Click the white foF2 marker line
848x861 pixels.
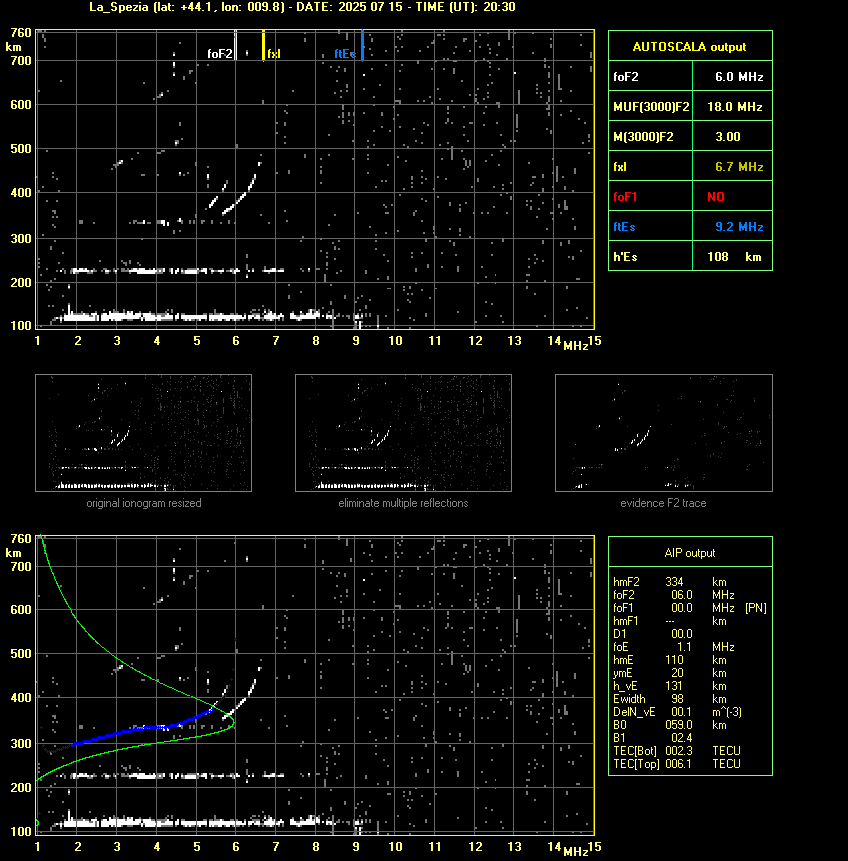pyautogui.click(x=236, y=45)
